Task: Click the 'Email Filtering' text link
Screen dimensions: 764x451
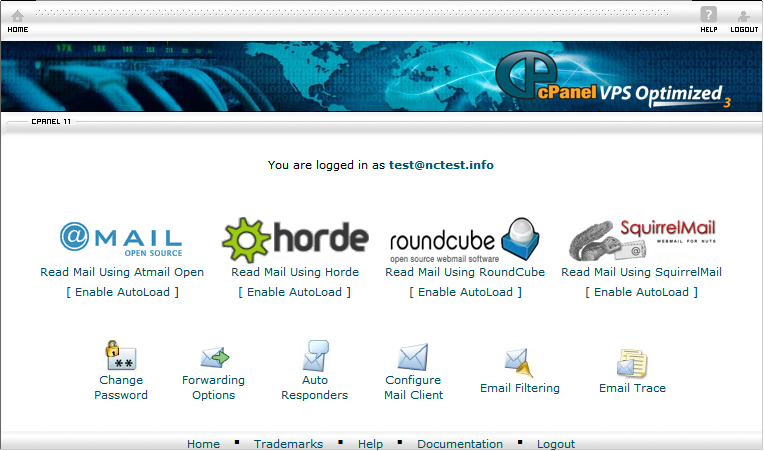Action: point(520,388)
